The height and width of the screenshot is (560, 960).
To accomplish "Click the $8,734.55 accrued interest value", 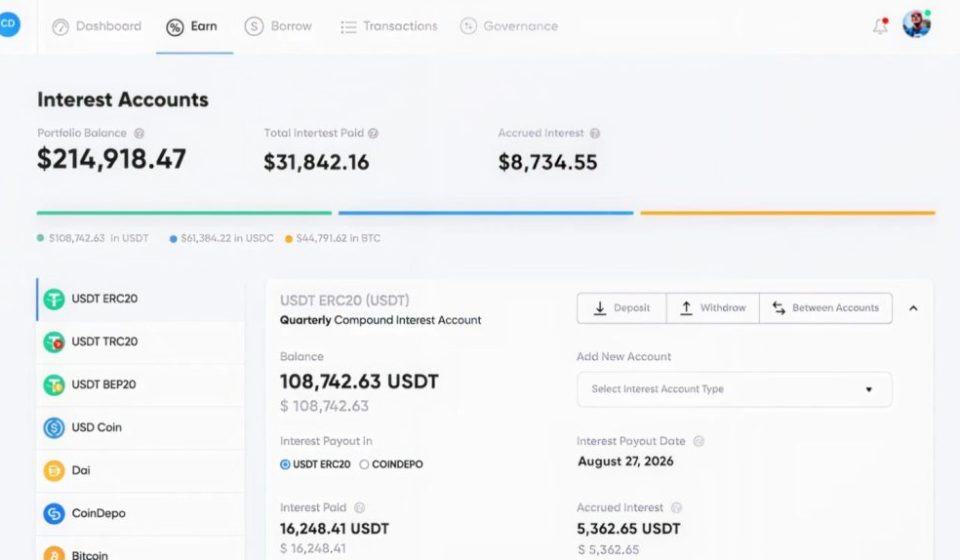I will (547, 162).
